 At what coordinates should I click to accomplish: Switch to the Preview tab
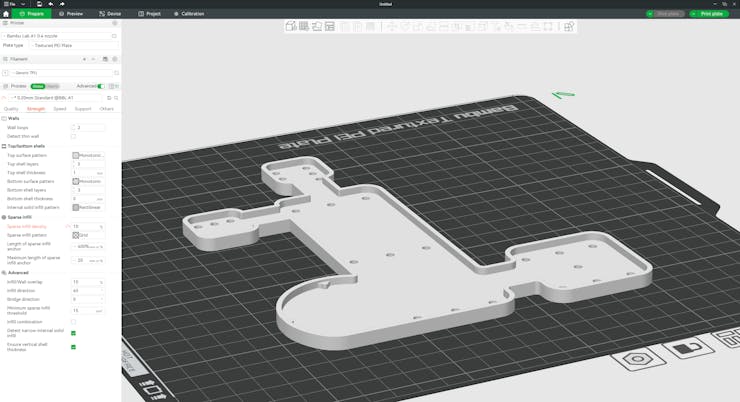point(70,14)
